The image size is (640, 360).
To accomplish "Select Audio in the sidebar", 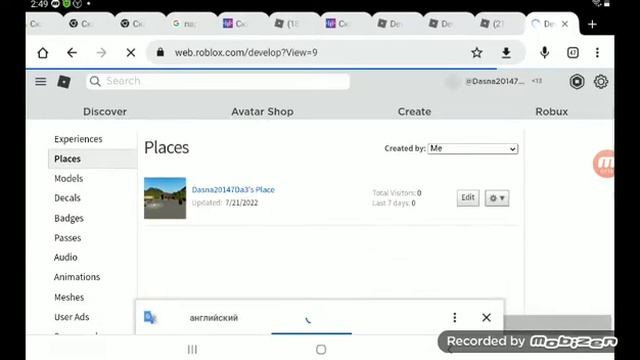I will 65,257.
